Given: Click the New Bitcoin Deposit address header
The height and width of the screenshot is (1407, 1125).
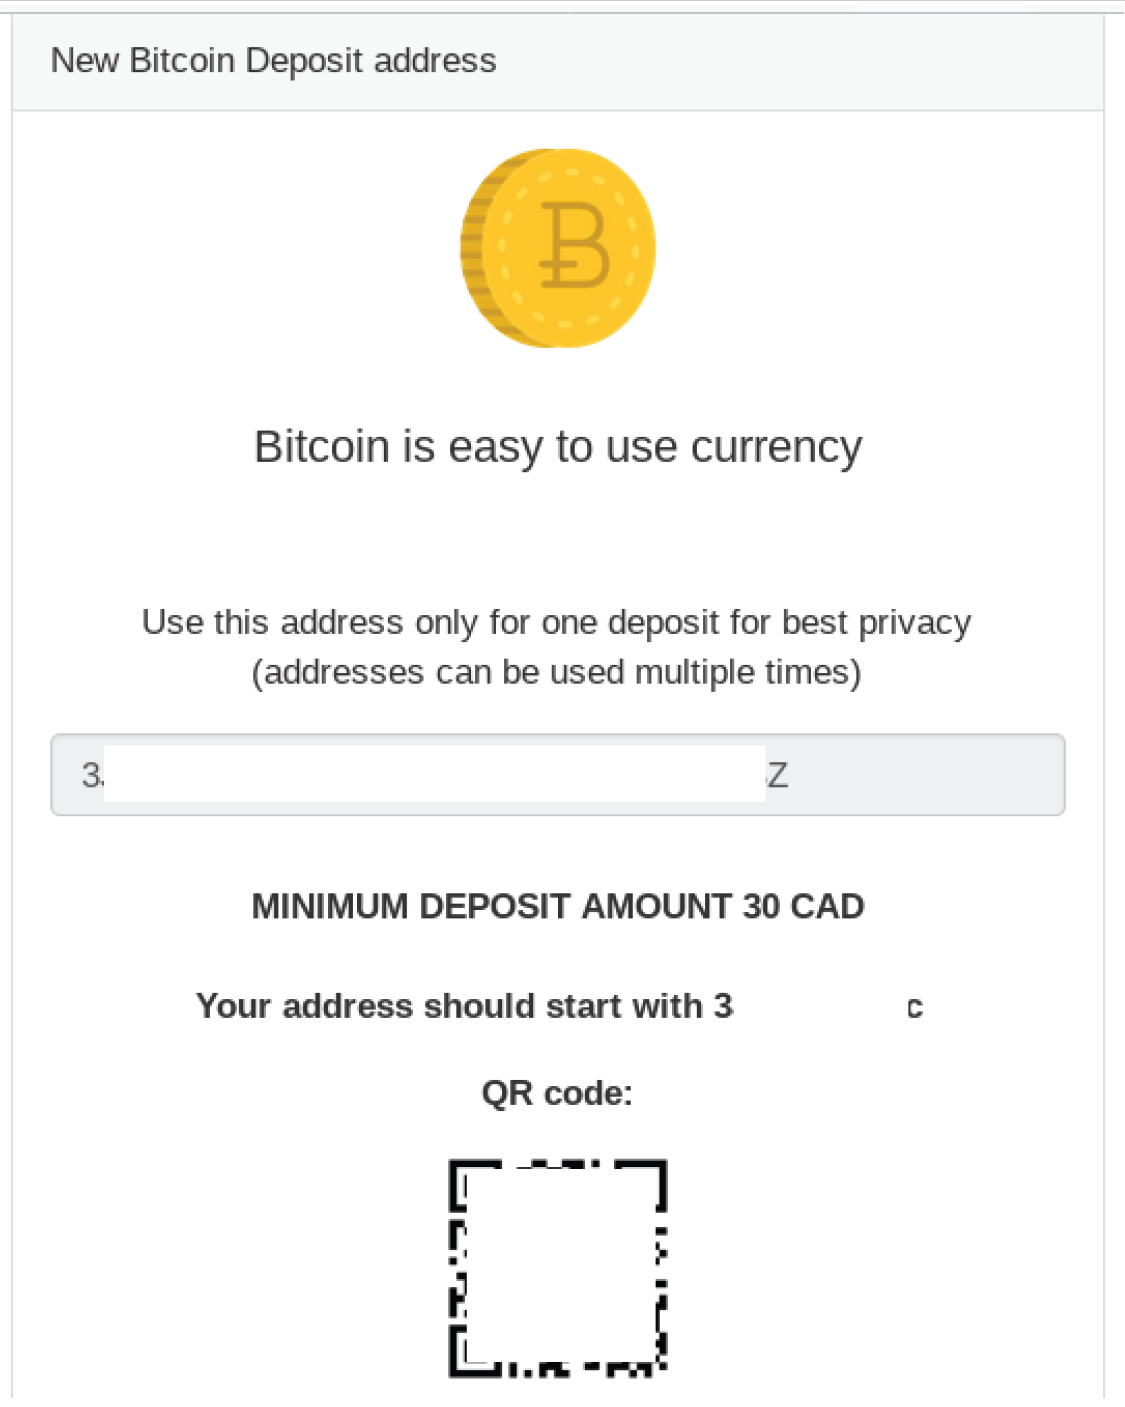Looking at the screenshot, I should point(273,61).
